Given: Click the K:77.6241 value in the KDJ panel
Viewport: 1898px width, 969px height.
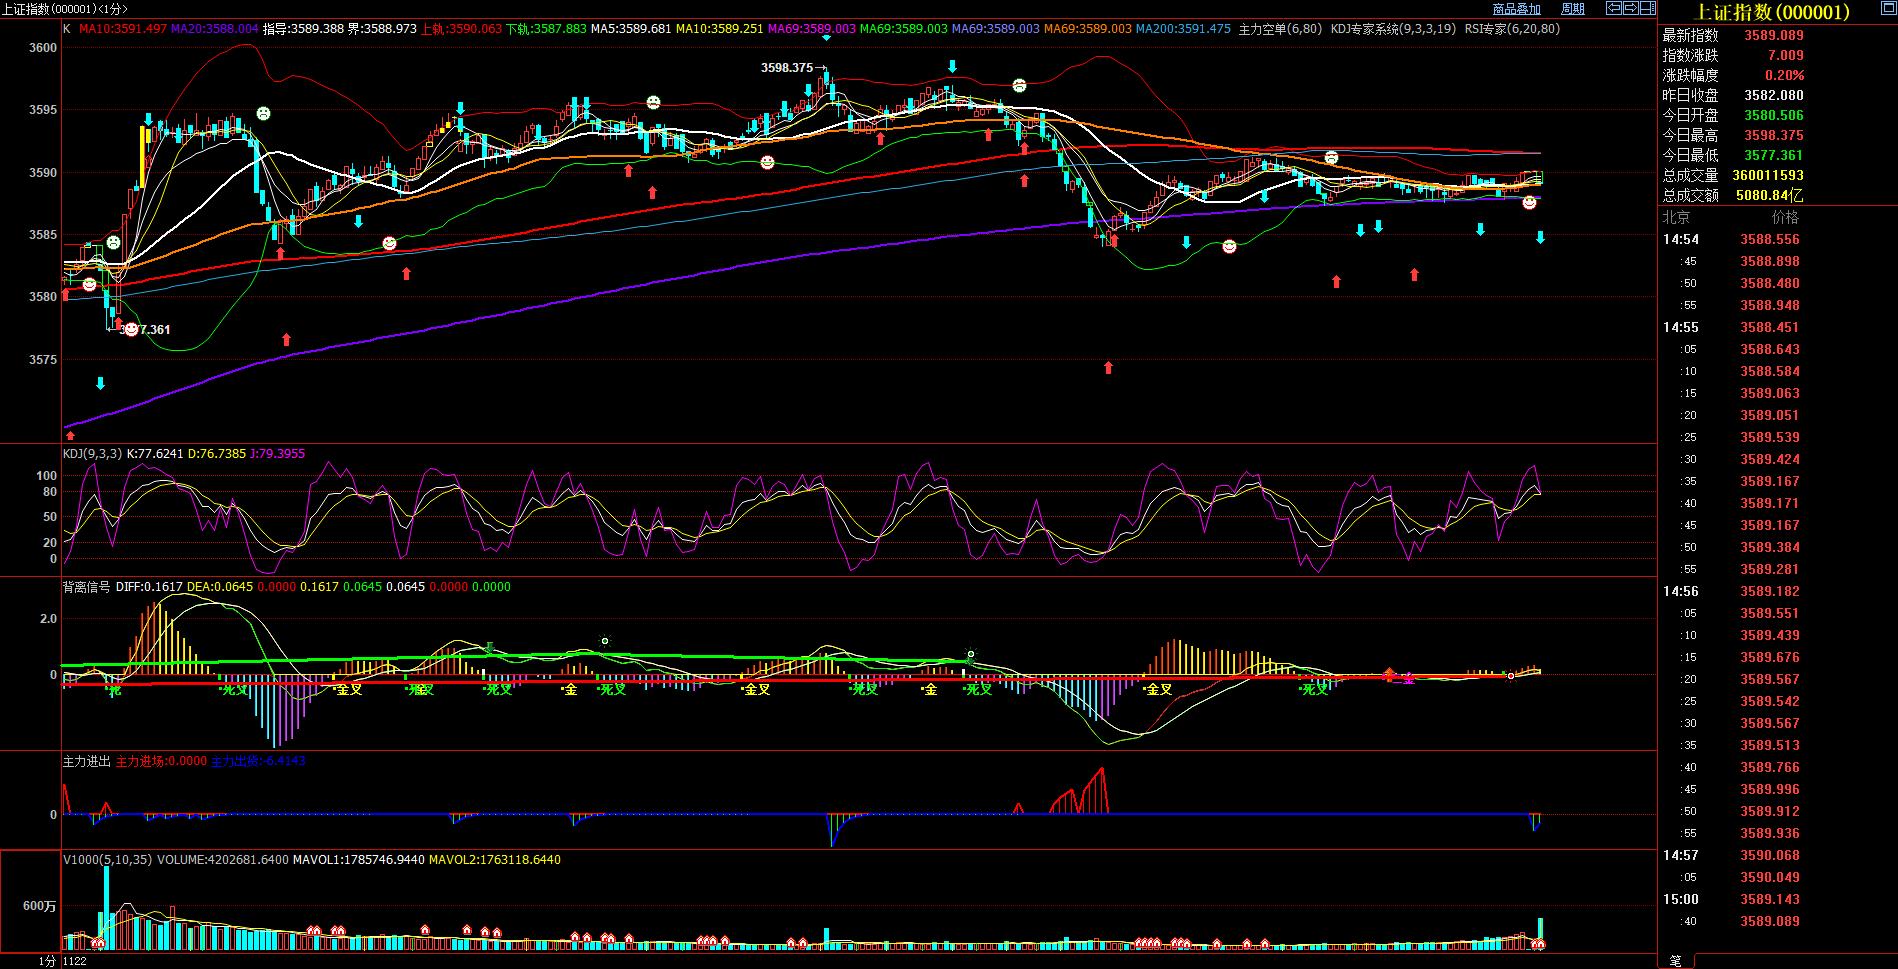Looking at the screenshot, I should point(155,454).
